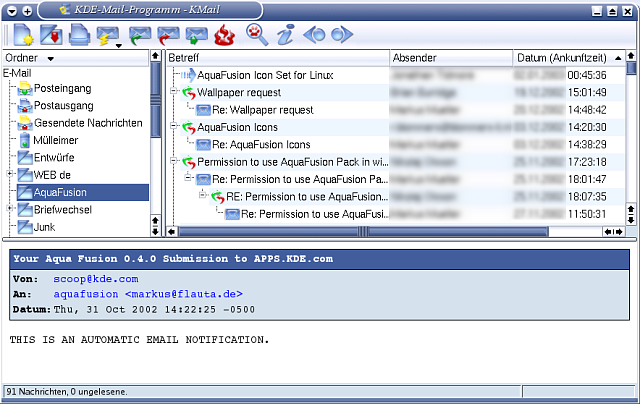This screenshot has height=405, width=640.
Task: Expand the WEB de folder
Action: tap(10, 174)
